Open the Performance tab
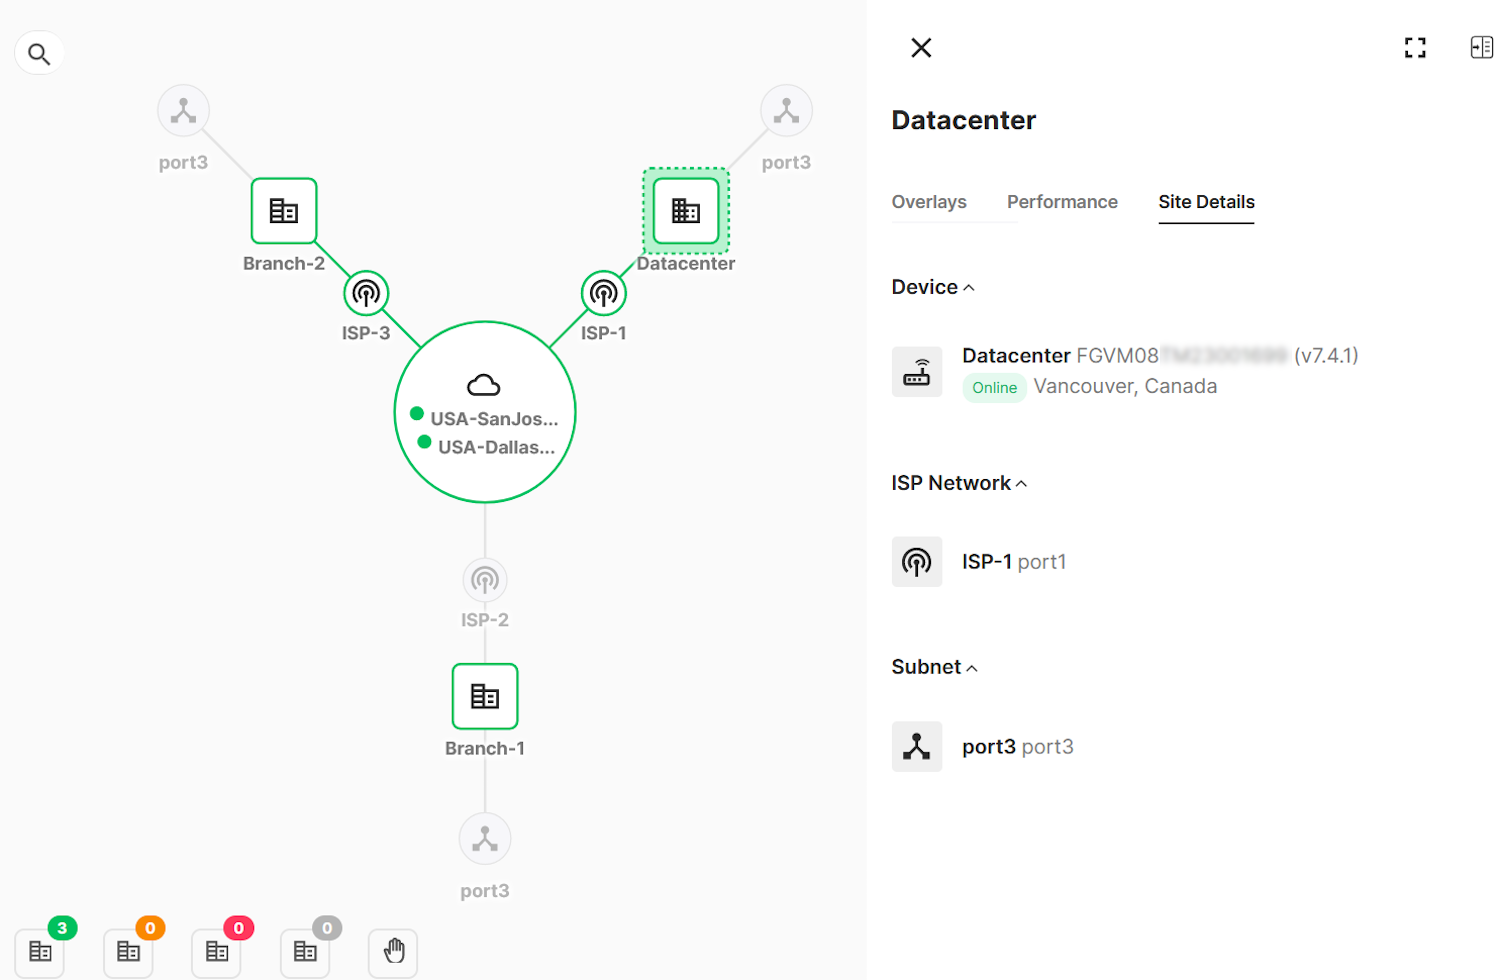Image resolution: width=1500 pixels, height=980 pixels. (x=1061, y=201)
